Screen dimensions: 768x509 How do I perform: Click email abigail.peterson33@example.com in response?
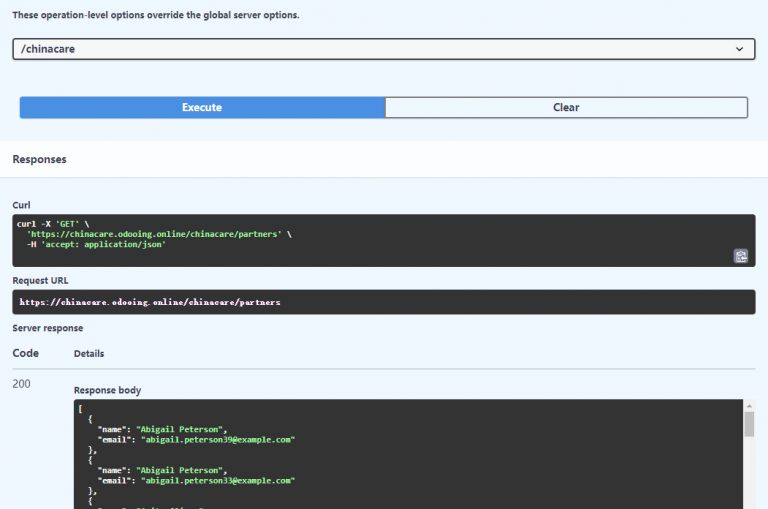[x=218, y=480]
